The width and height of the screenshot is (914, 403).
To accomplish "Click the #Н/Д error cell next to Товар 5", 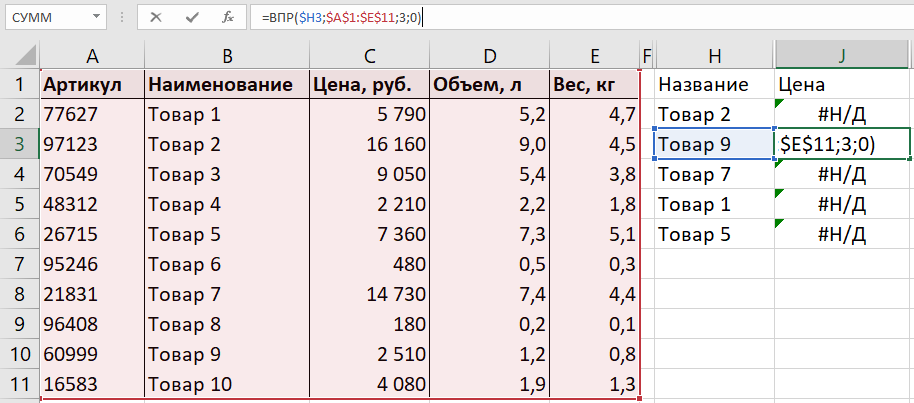I will click(x=842, y=234).
